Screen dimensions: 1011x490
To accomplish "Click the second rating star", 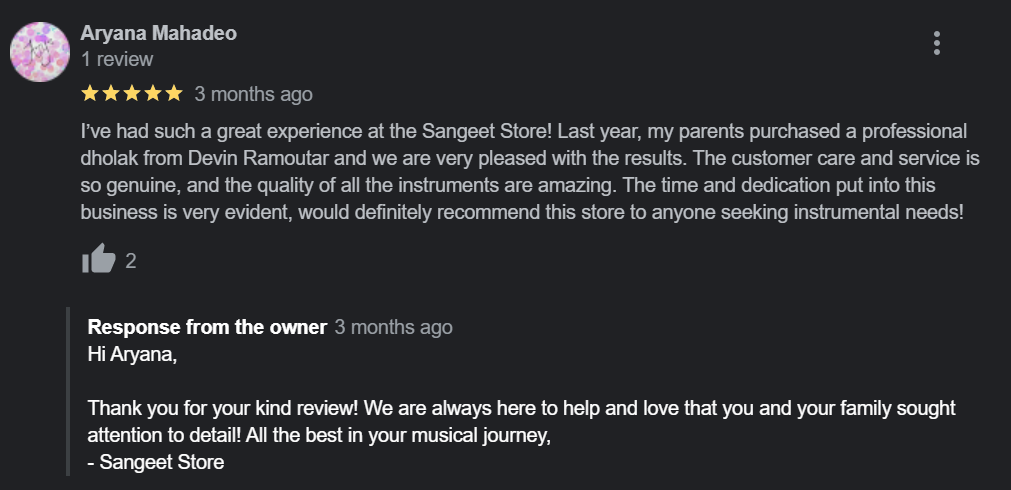I will pyautogui.click(x=110, y=94).
